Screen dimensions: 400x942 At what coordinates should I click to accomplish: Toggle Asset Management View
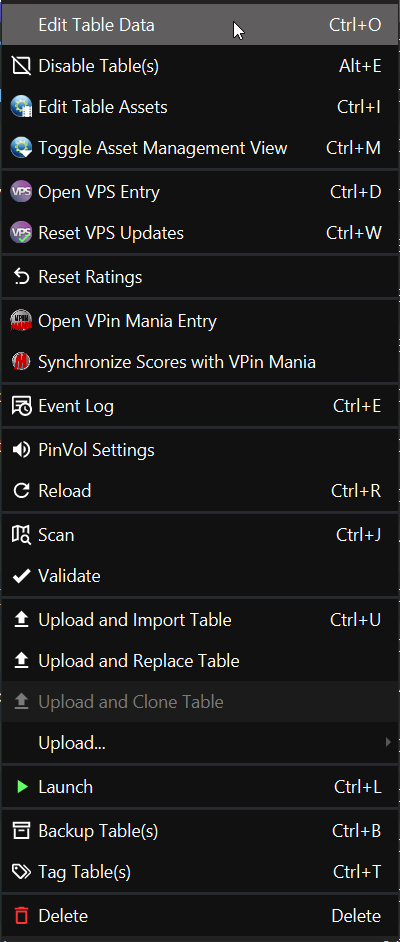point(200,148)
